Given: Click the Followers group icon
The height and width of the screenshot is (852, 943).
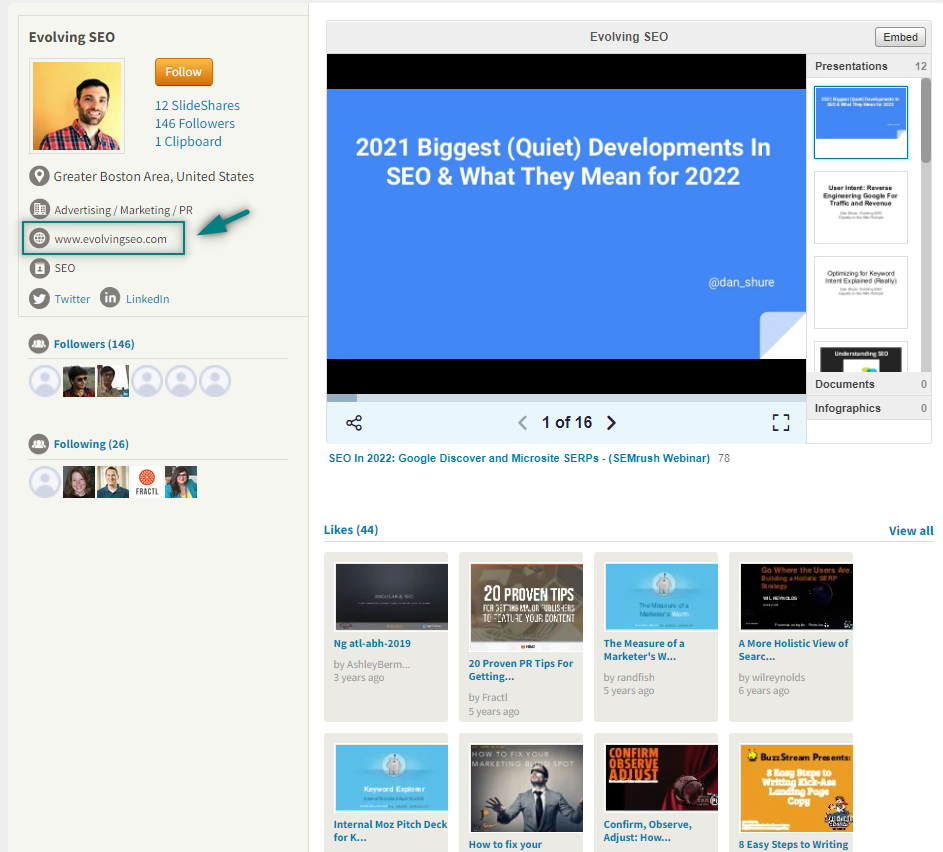Looking at the screenshot, I should coord(39,344).
